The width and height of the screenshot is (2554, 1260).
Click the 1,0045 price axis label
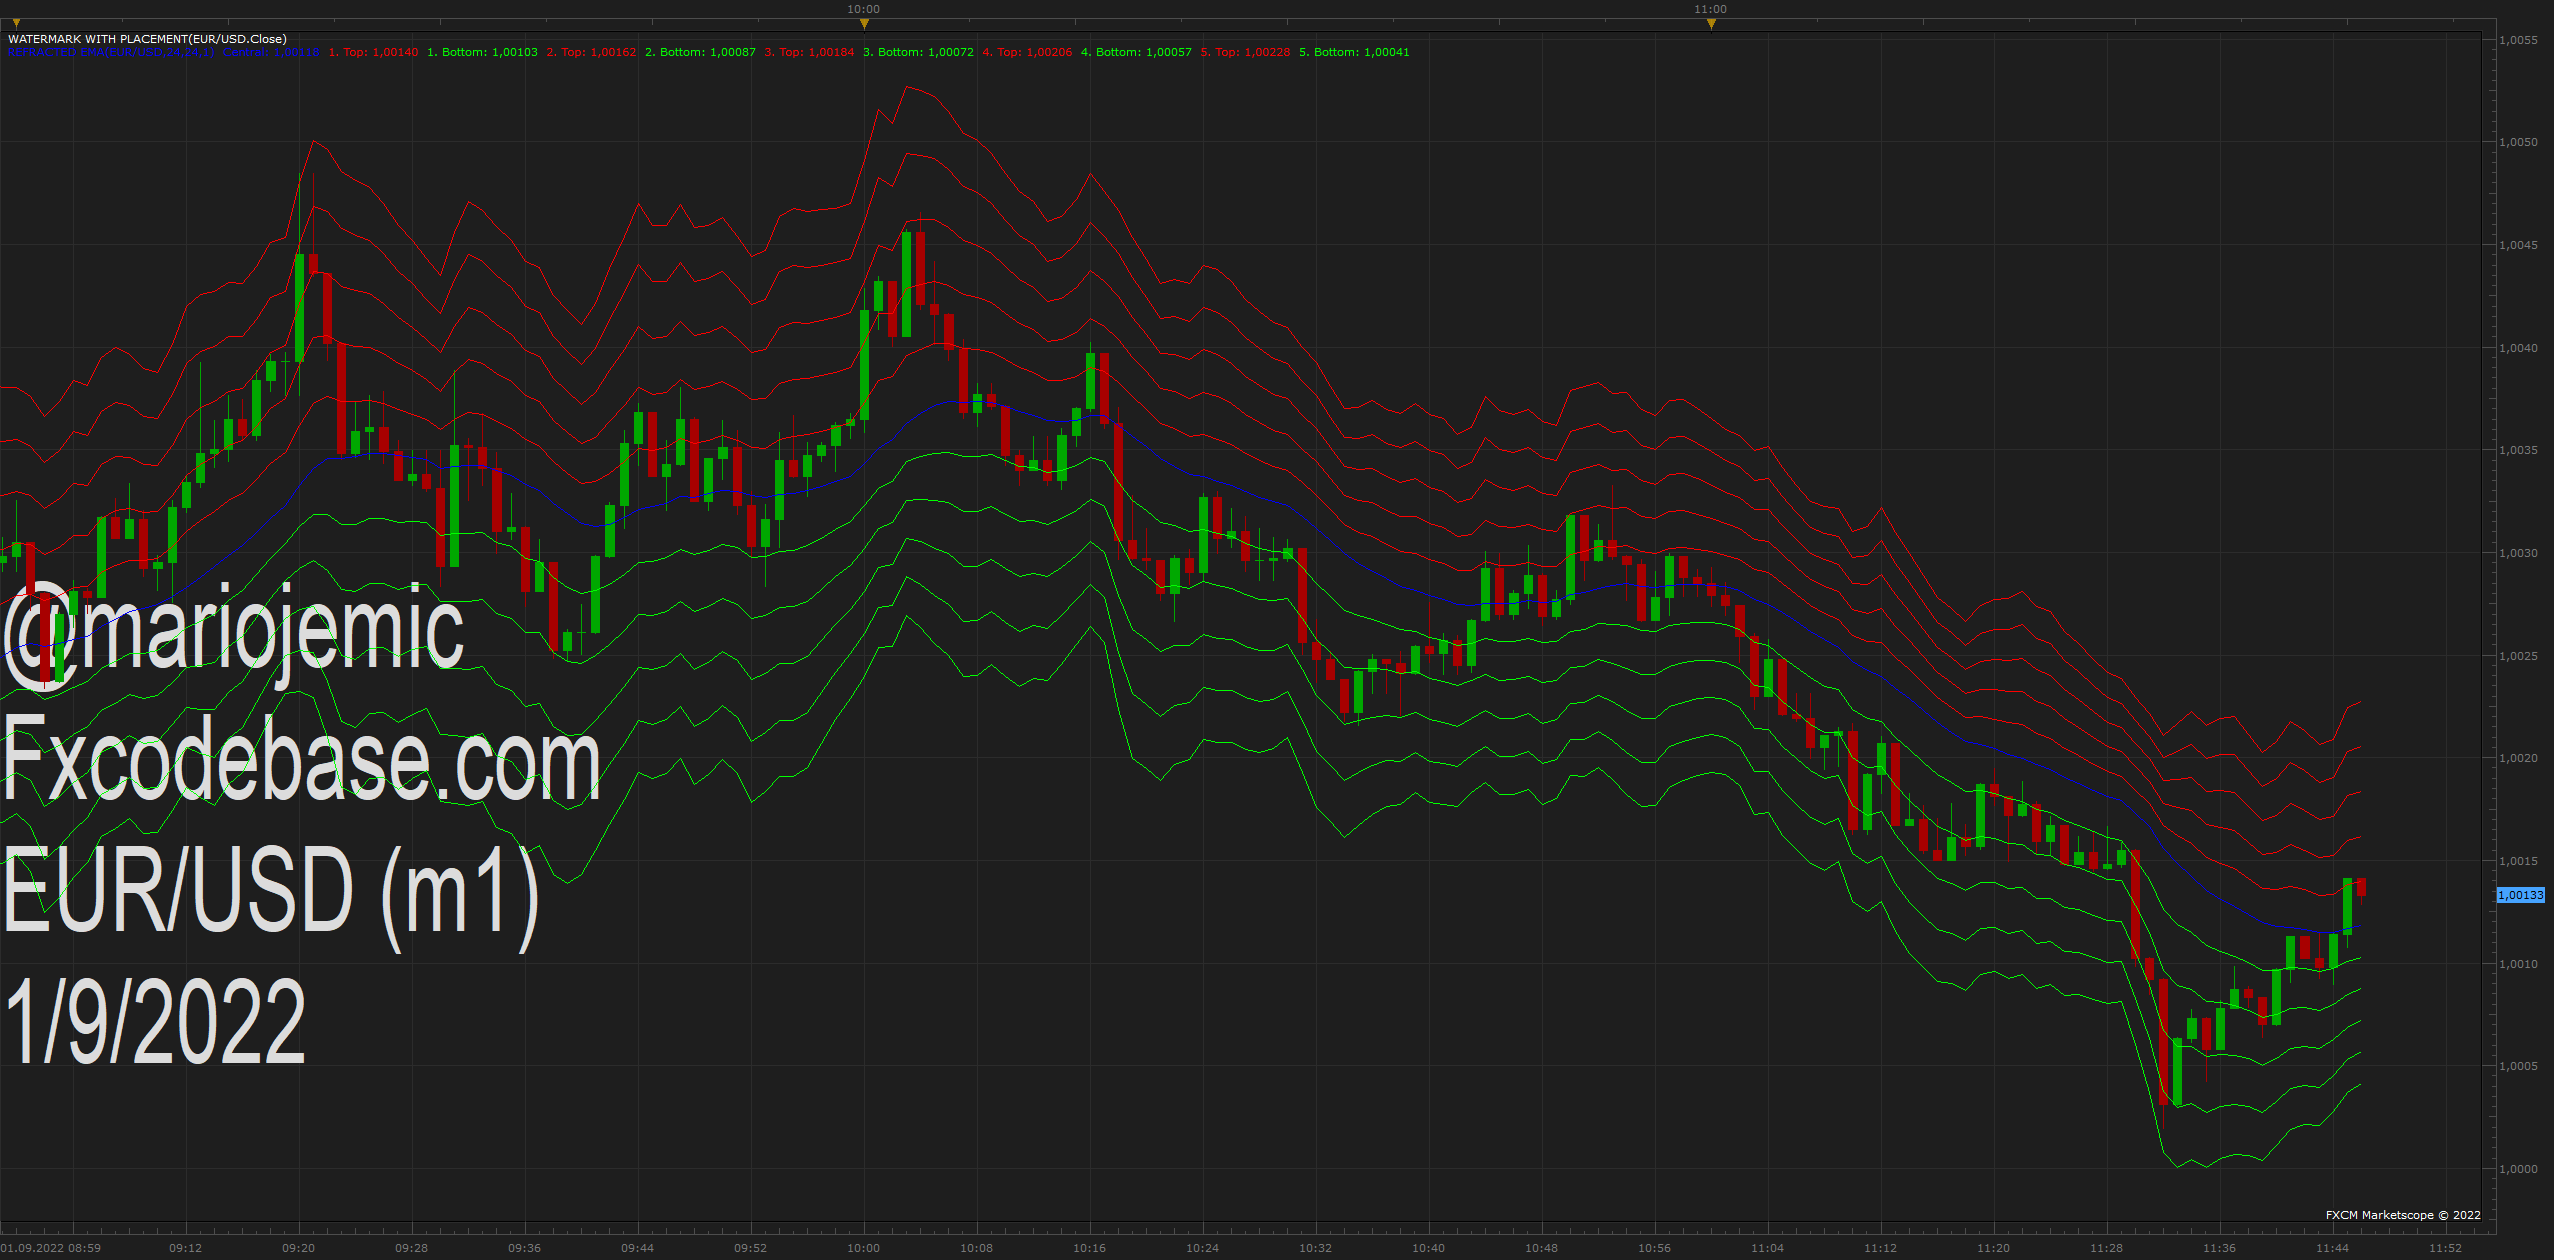(x=2518, y=245)
